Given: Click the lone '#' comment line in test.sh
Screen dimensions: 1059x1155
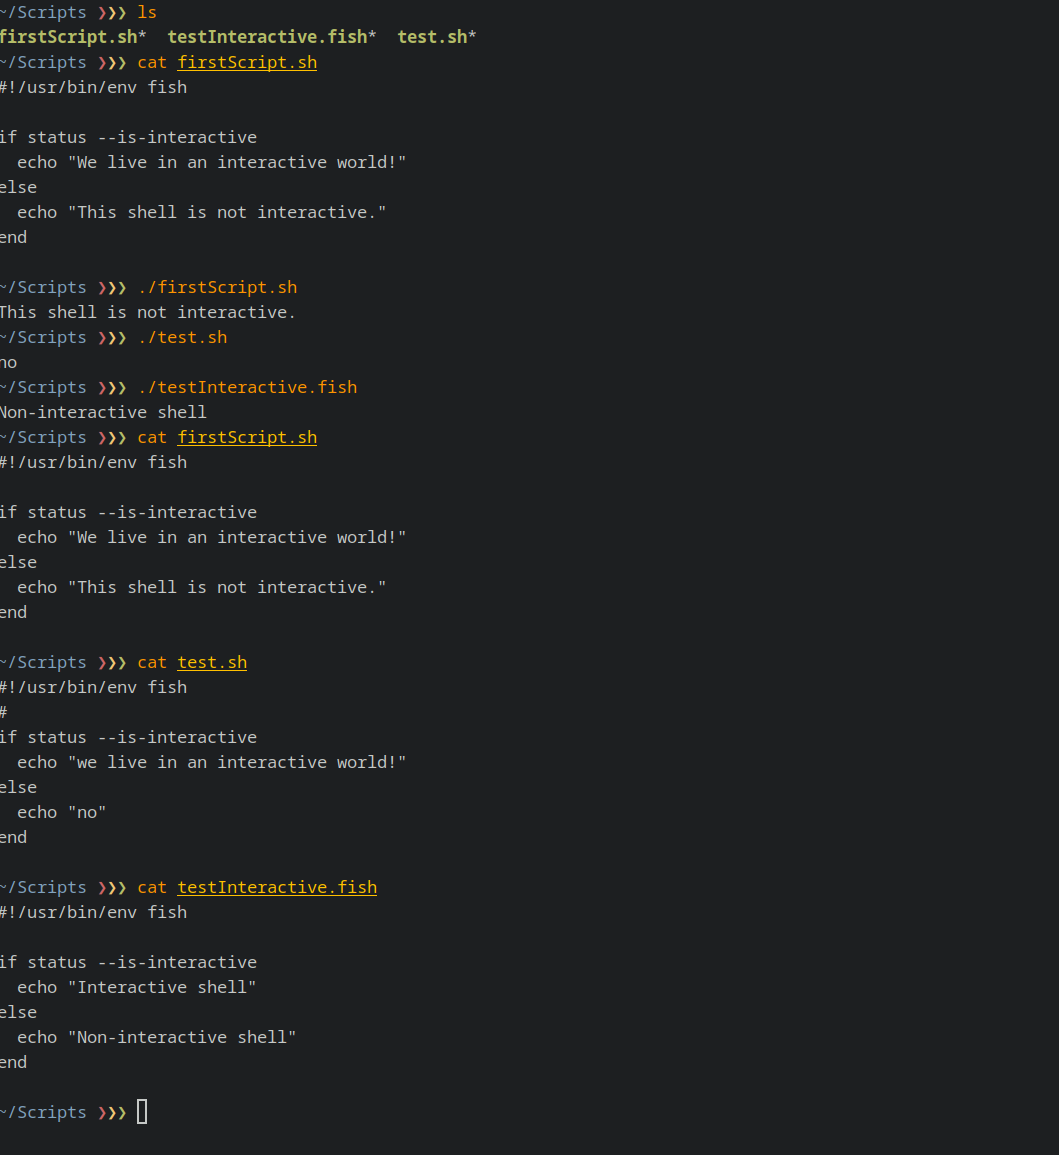Looking at the screenshot, I should pyautogui.click(x=4, y=712).
